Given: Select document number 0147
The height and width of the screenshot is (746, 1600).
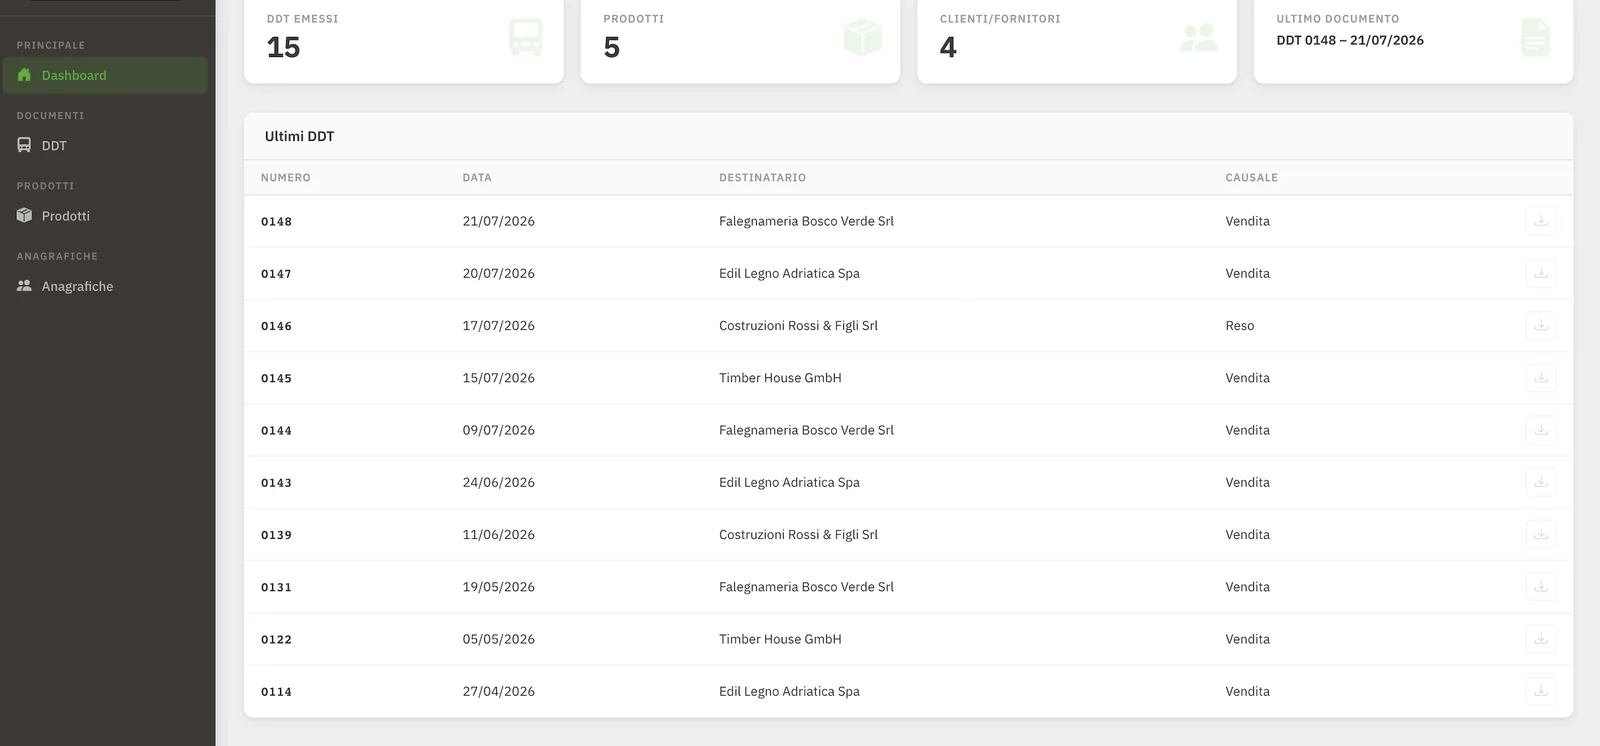Looking at the screenshot, I should pyautogui.click(x=276, y=274).
